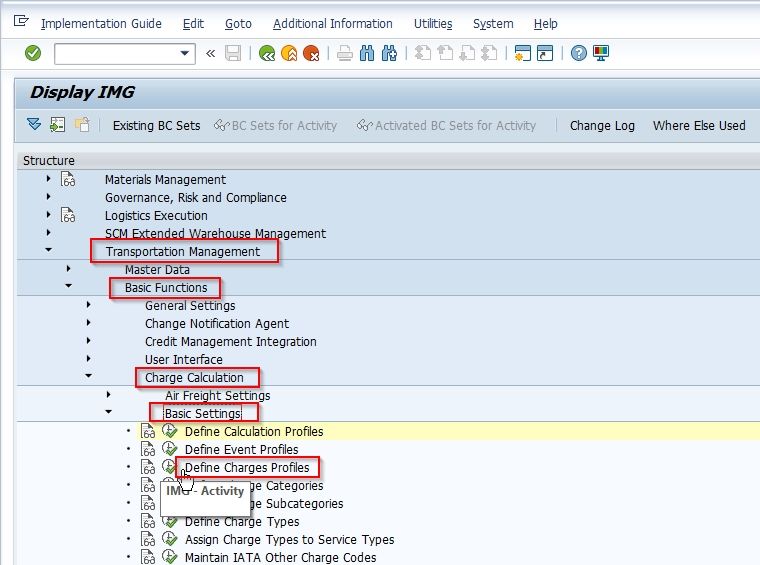Click the yellow Exit icon
The image size is (760, 565).
pyautogui.click(x=289, y=53)
